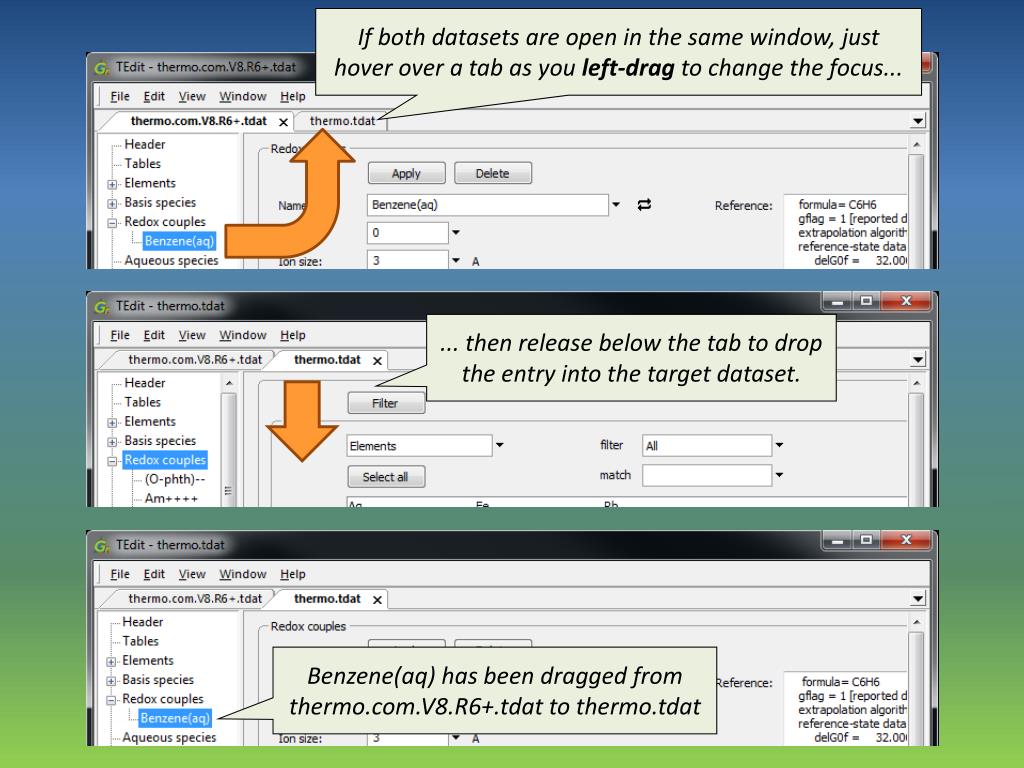
Task: Collapse Redox couples node in middle window tree
Action: point(112,461)
